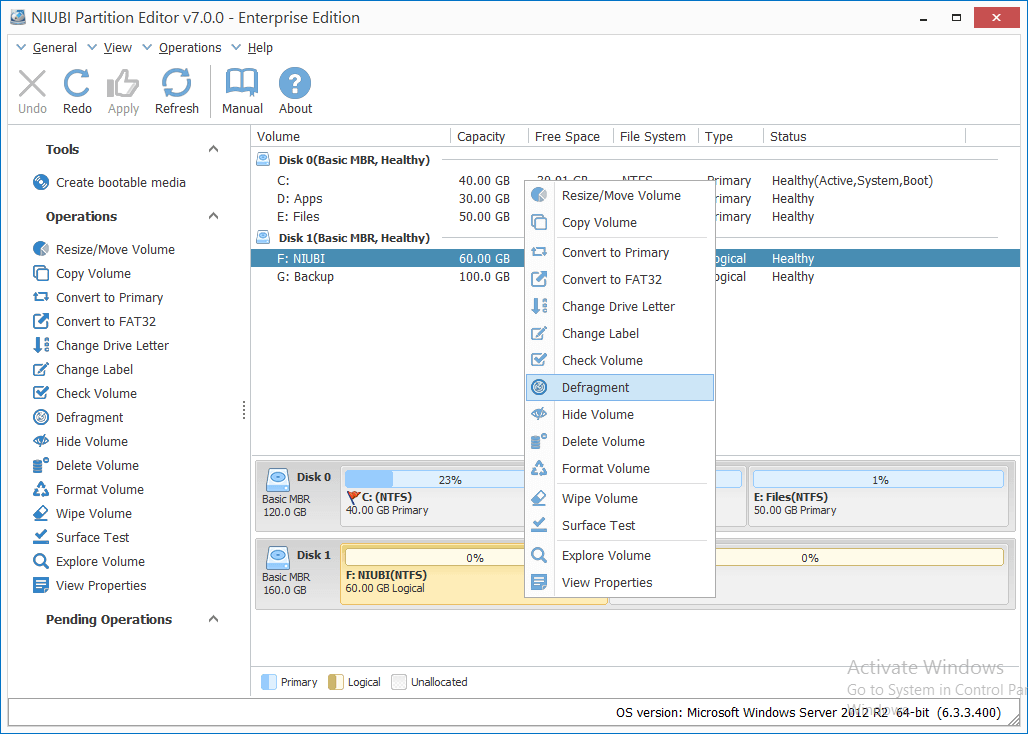Select the E: Files volume row
Screen dimensions: 1028x734
635,216
